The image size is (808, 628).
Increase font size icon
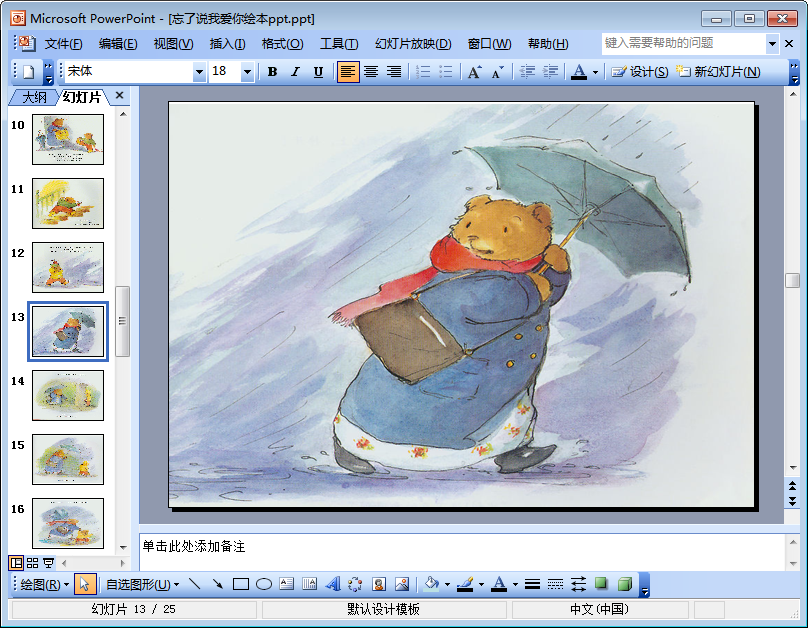click(x=474, y=72)
